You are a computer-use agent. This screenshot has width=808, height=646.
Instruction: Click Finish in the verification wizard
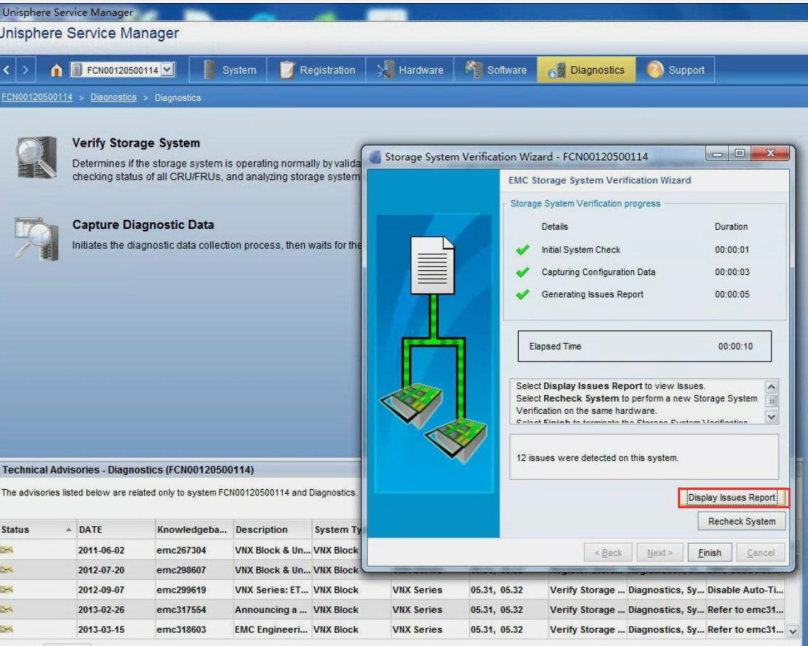710,553
